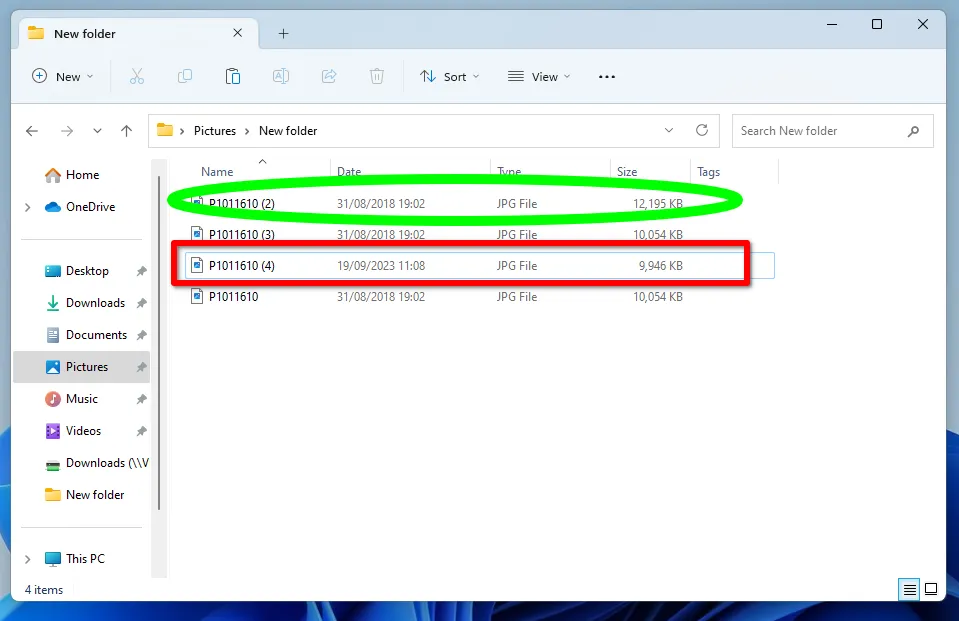This screenshot has height=621, width=959.
Task: Click the JPG icon of P1011610 (3)
Action: click(x=197, y=234)
